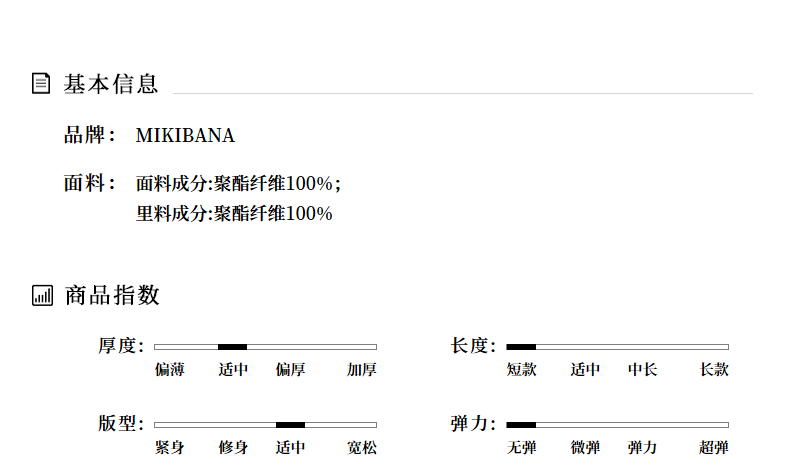Select the 短款 length label

pos(522,370)
